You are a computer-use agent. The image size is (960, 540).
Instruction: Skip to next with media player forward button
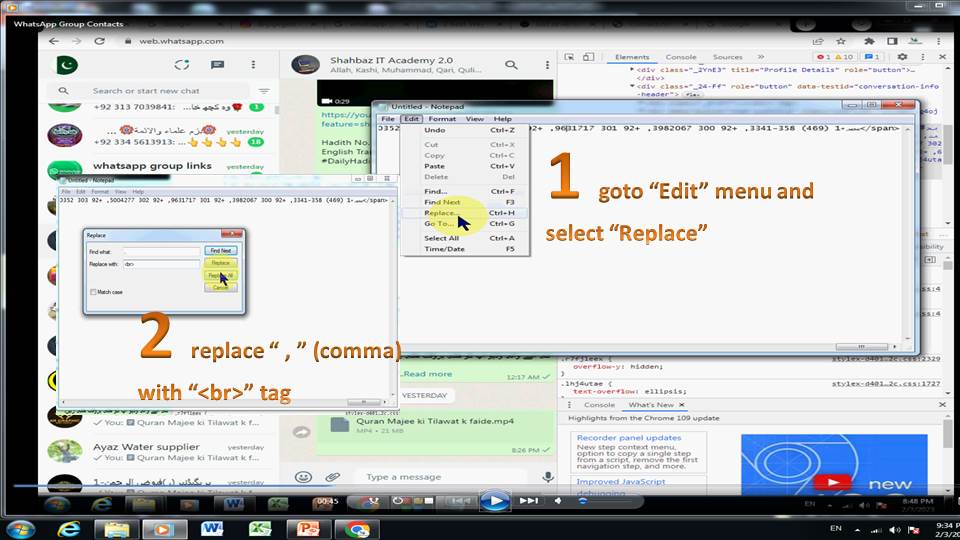pyautogui.click(x=529, y=501)
